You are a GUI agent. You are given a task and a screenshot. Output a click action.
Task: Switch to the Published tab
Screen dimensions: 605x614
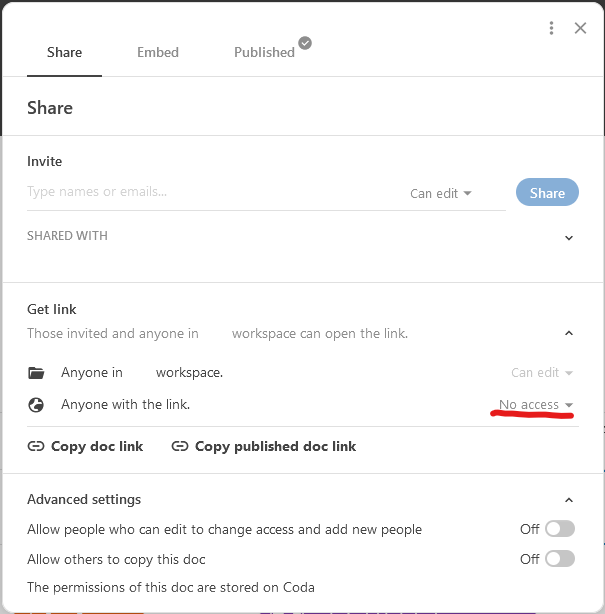[x=264, y=52]
